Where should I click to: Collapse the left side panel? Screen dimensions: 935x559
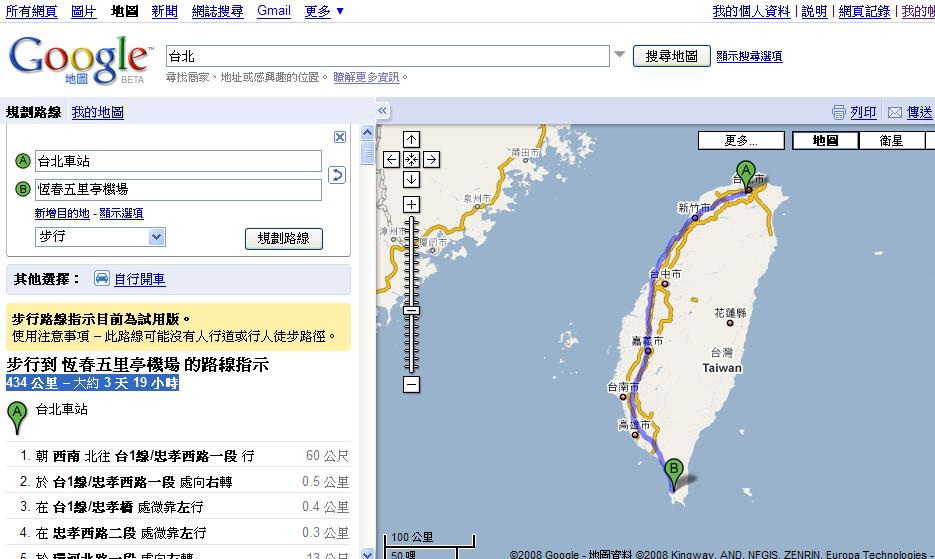click(383, 111)
